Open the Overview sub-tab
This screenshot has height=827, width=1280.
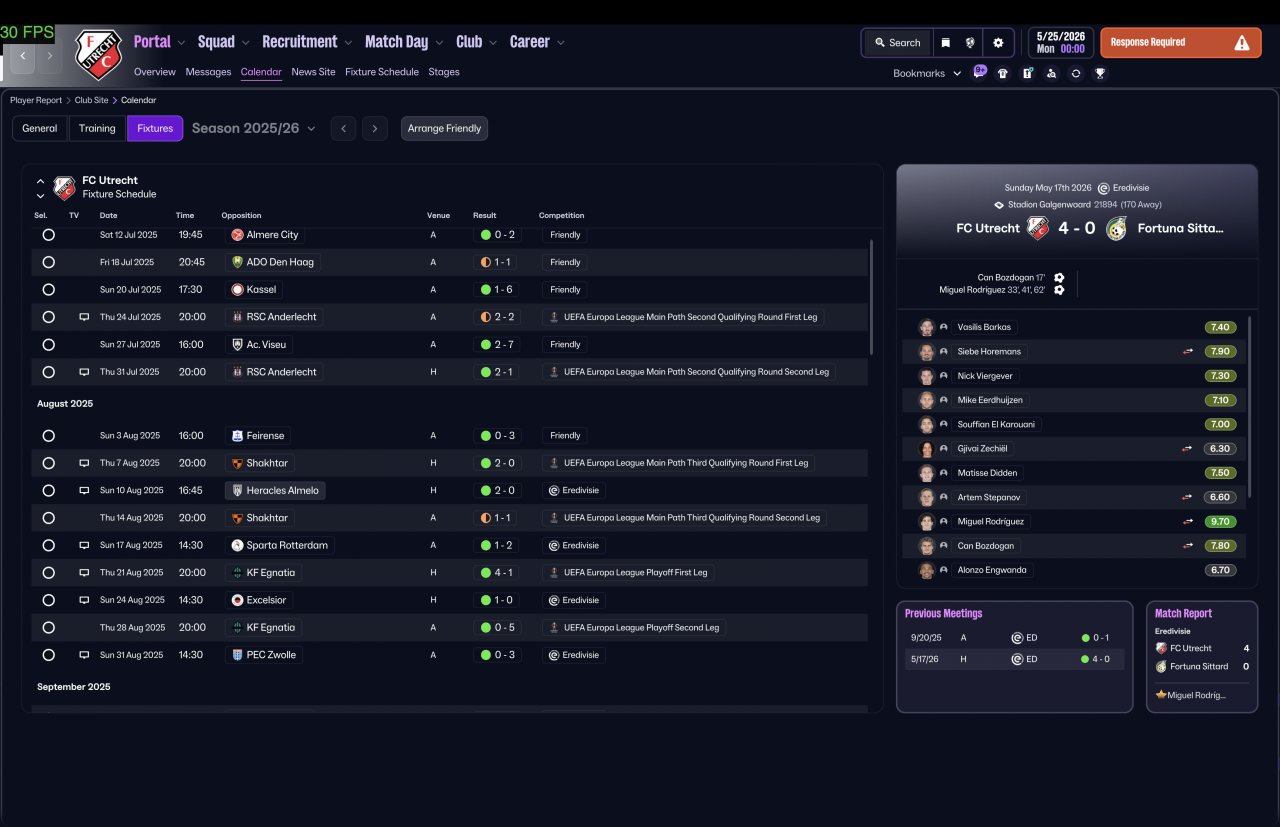click(x=155, y=72)
